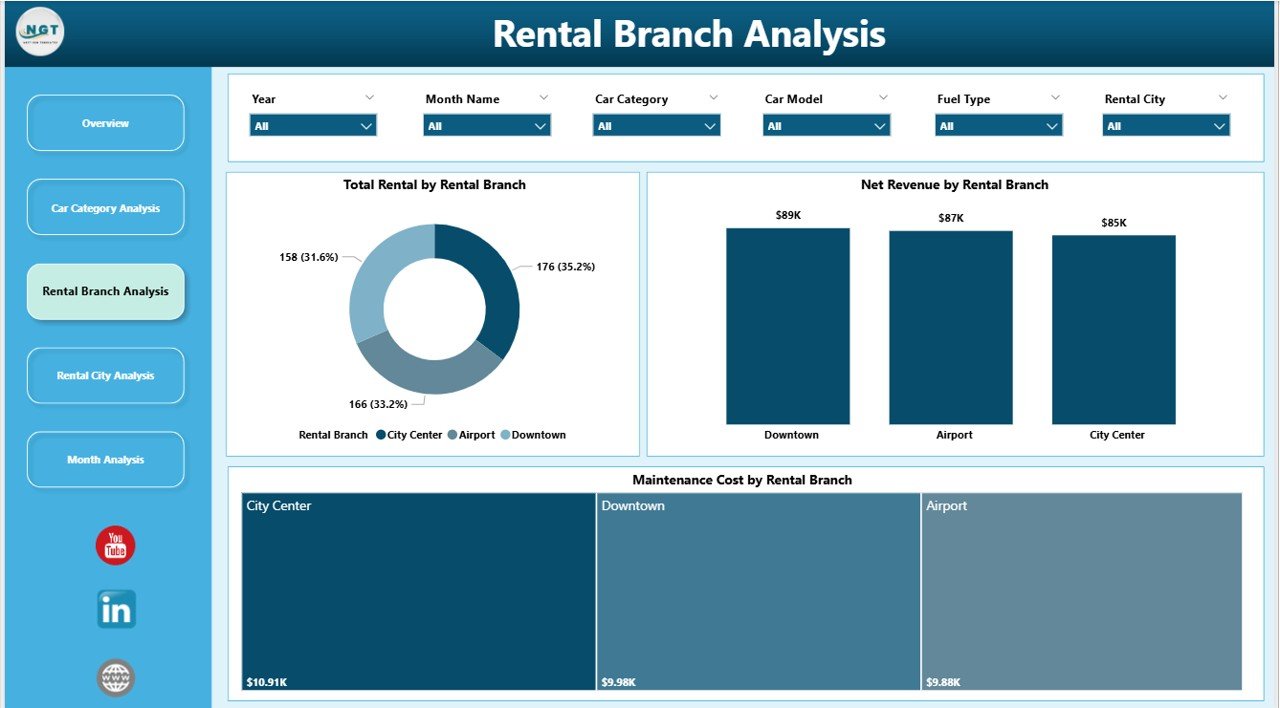The height and width of the screenshot is (708, 1280).
Task: Click the Car Model dropdown chevron arrow
Action: [x=884, y=97]
